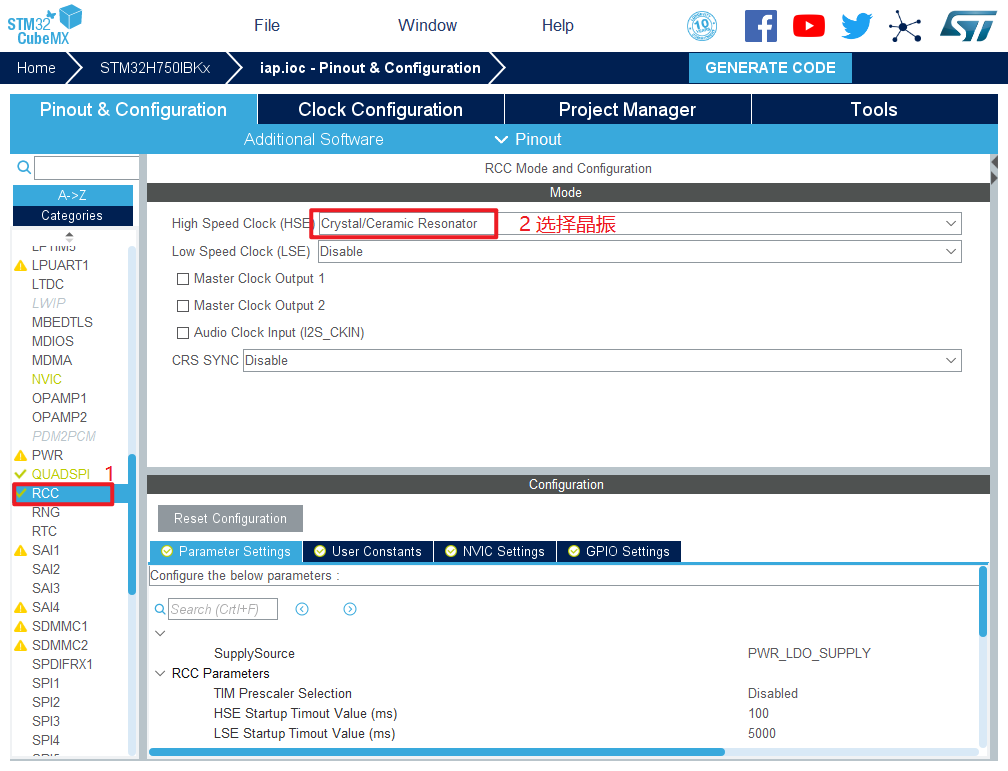Click the parameter Search input field
This screenshot has width=1008, height=771.
222,609
